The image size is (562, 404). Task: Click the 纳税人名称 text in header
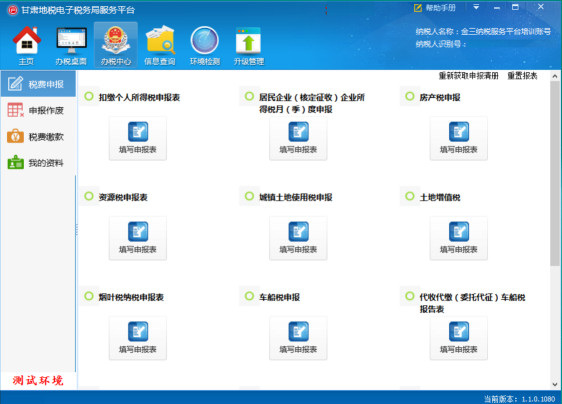[x=483, y=32]
